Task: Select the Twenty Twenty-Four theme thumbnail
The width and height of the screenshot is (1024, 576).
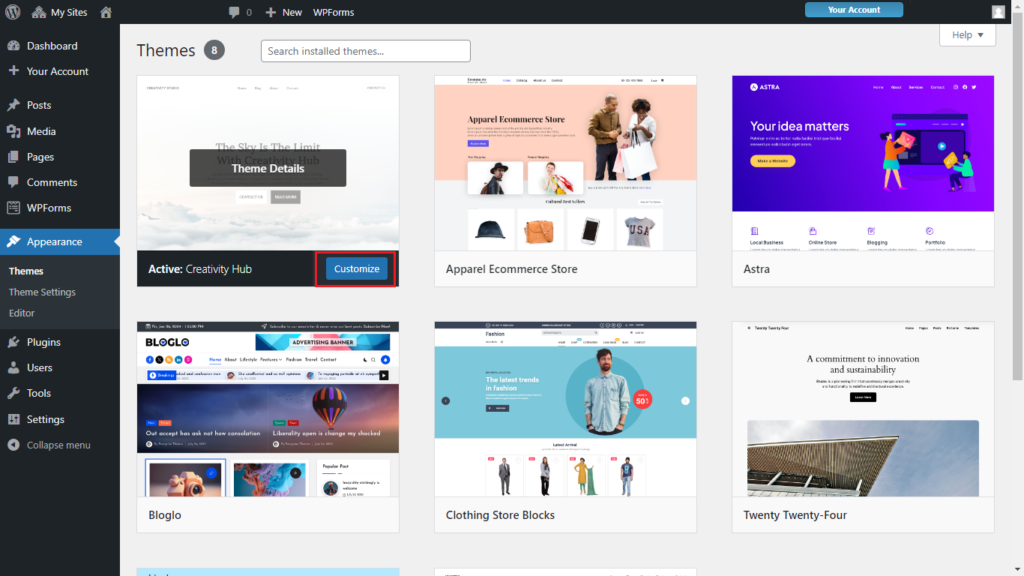Action: coord(862,410)
